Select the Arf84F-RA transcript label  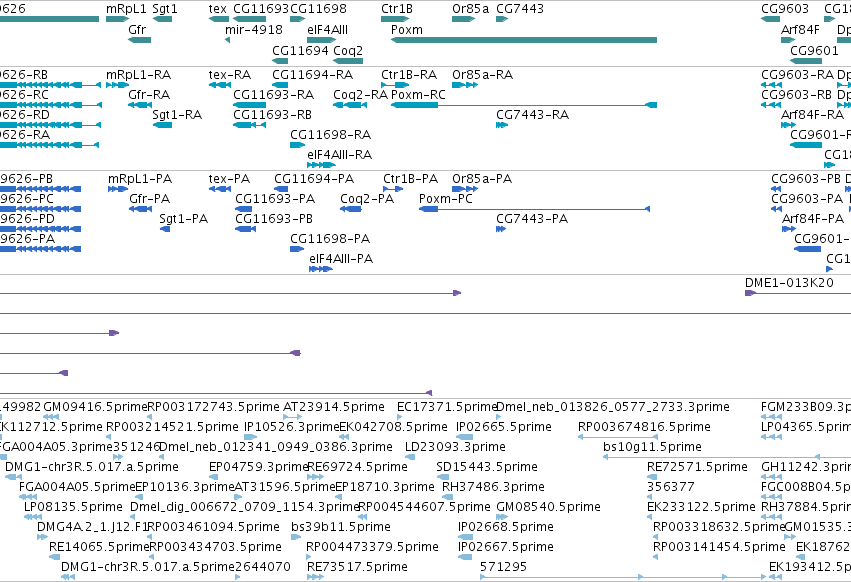(812, 115)
